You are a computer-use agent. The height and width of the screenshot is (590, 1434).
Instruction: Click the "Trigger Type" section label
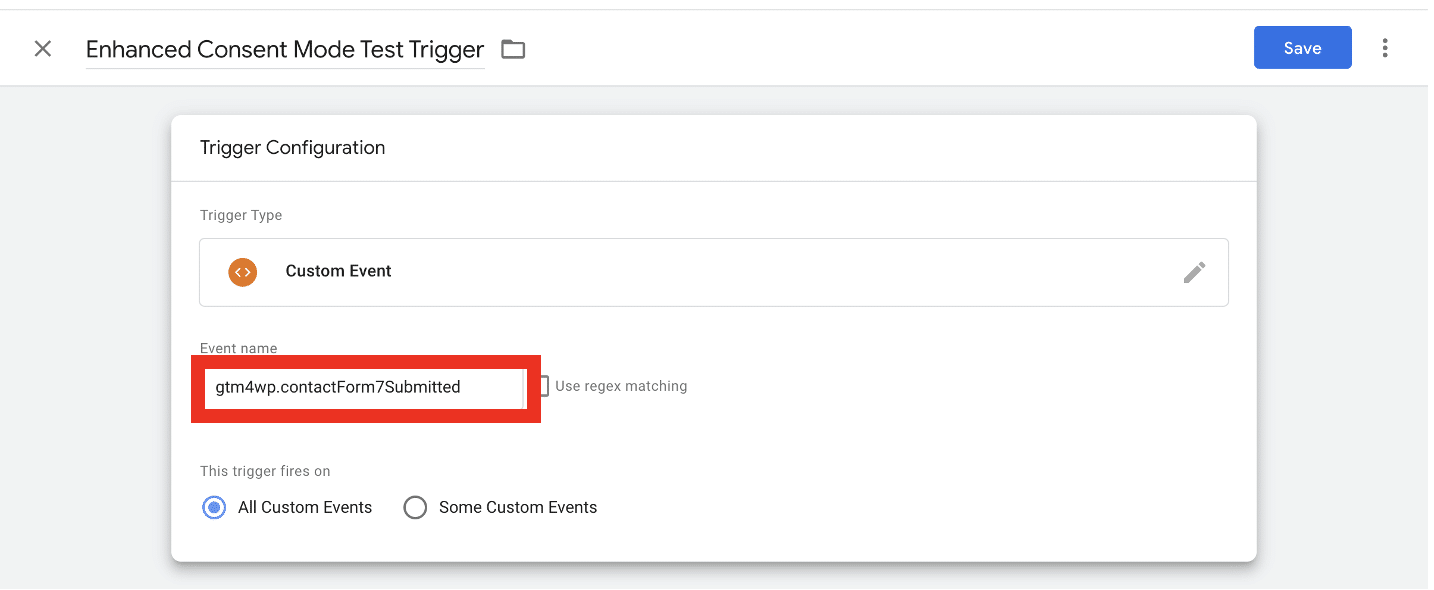click(241, 215)
